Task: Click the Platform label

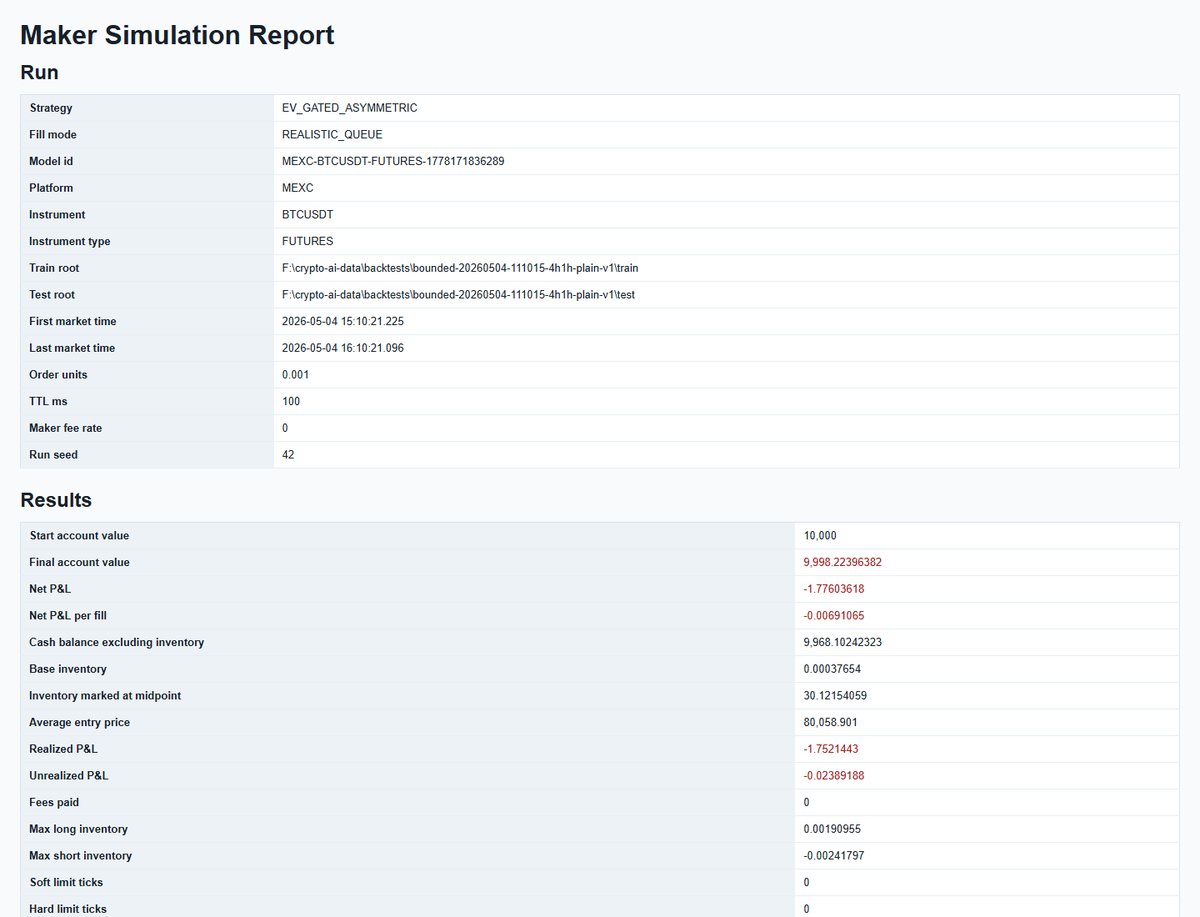Action: coord(51,188)
